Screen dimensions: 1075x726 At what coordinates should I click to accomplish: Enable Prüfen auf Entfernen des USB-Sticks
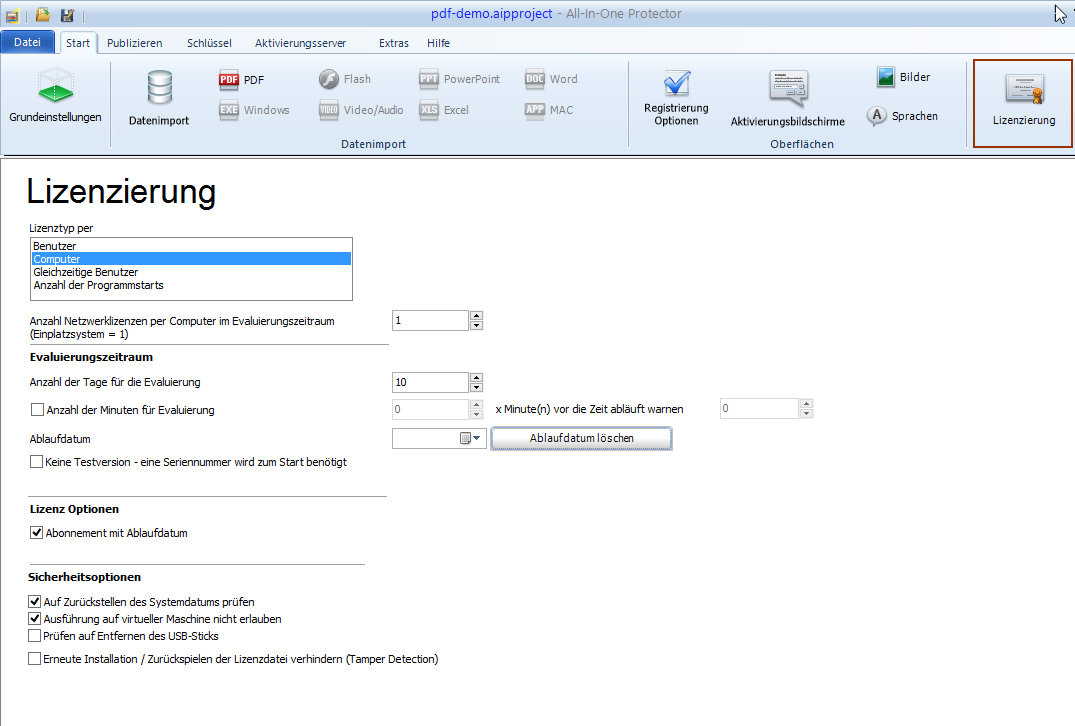coord(35,636)
